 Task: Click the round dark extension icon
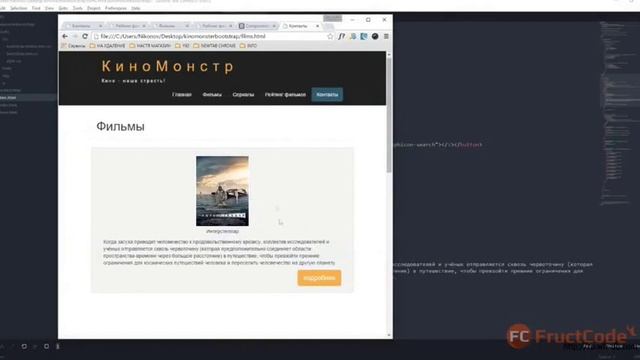[x=375, y=36]
